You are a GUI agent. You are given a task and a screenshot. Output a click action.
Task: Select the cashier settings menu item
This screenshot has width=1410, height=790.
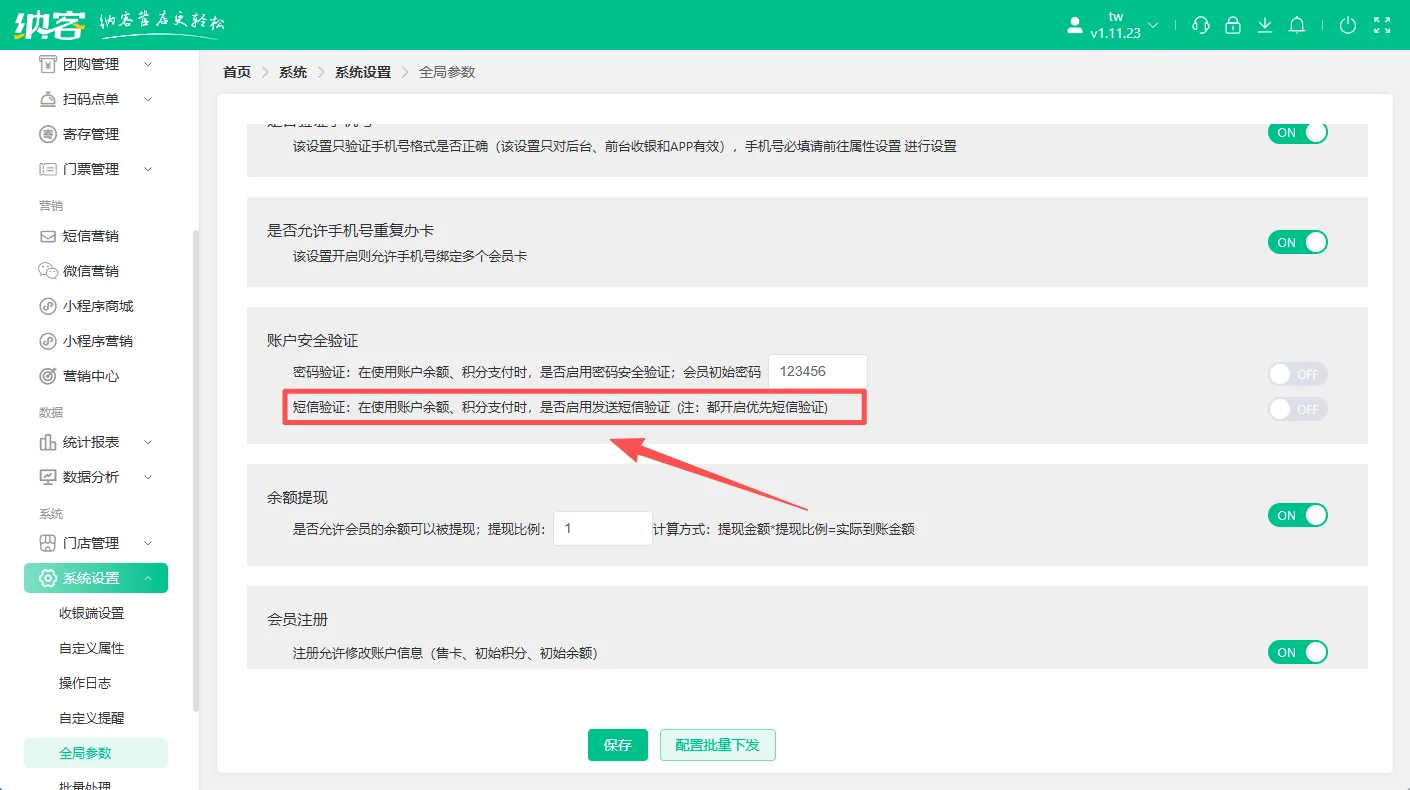tap(92, 613)
